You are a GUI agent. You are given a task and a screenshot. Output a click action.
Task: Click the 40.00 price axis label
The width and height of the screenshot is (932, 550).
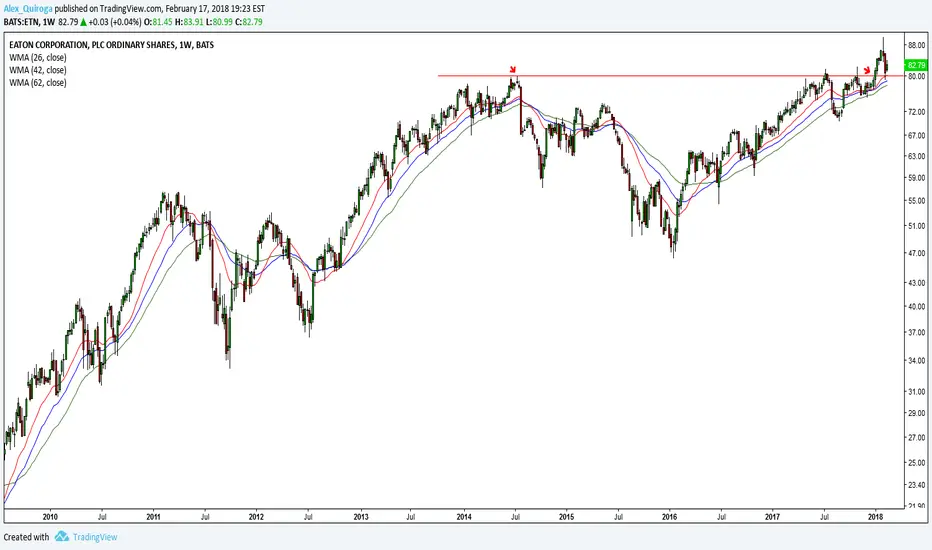coord(916,307)
